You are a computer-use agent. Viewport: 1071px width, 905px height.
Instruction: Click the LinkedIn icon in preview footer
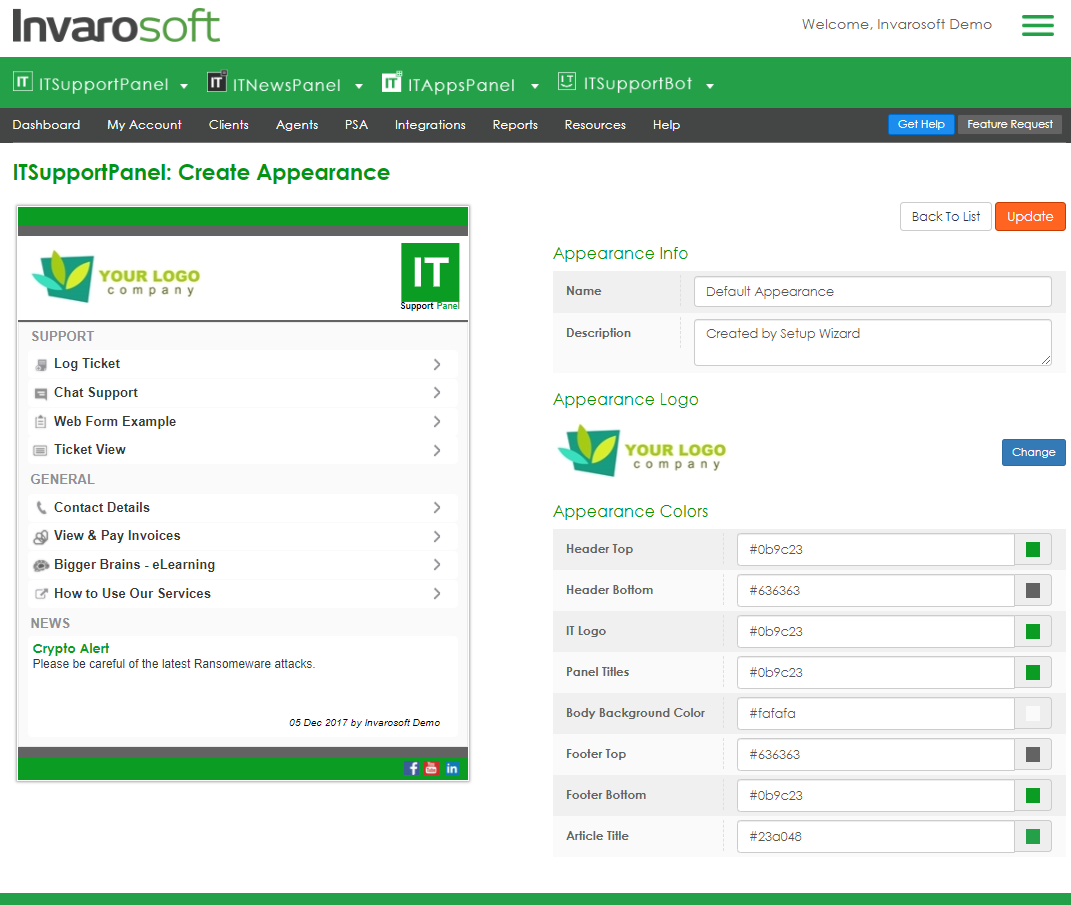point(452,768)
